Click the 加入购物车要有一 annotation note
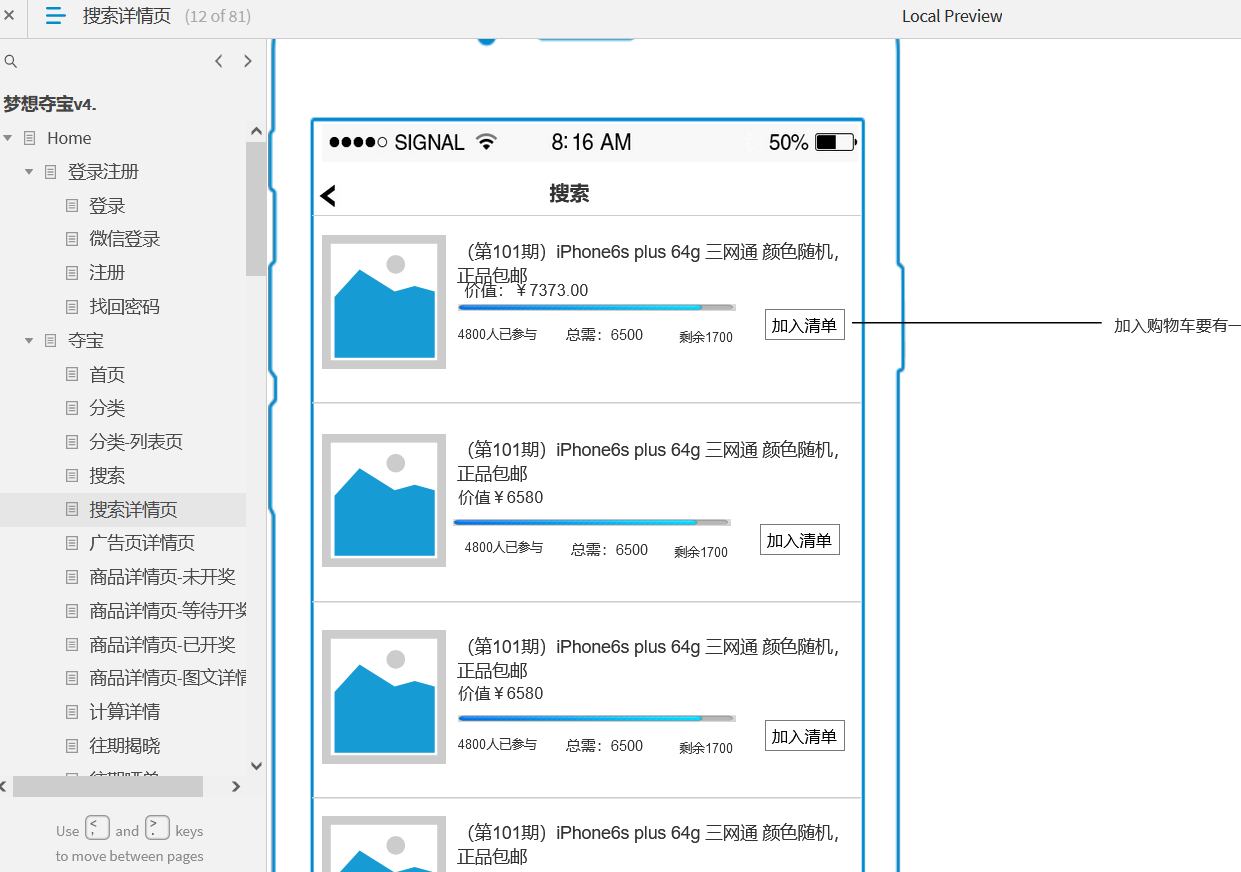The width and height of the screenshot is (1241, 872). coord(1177,325)
